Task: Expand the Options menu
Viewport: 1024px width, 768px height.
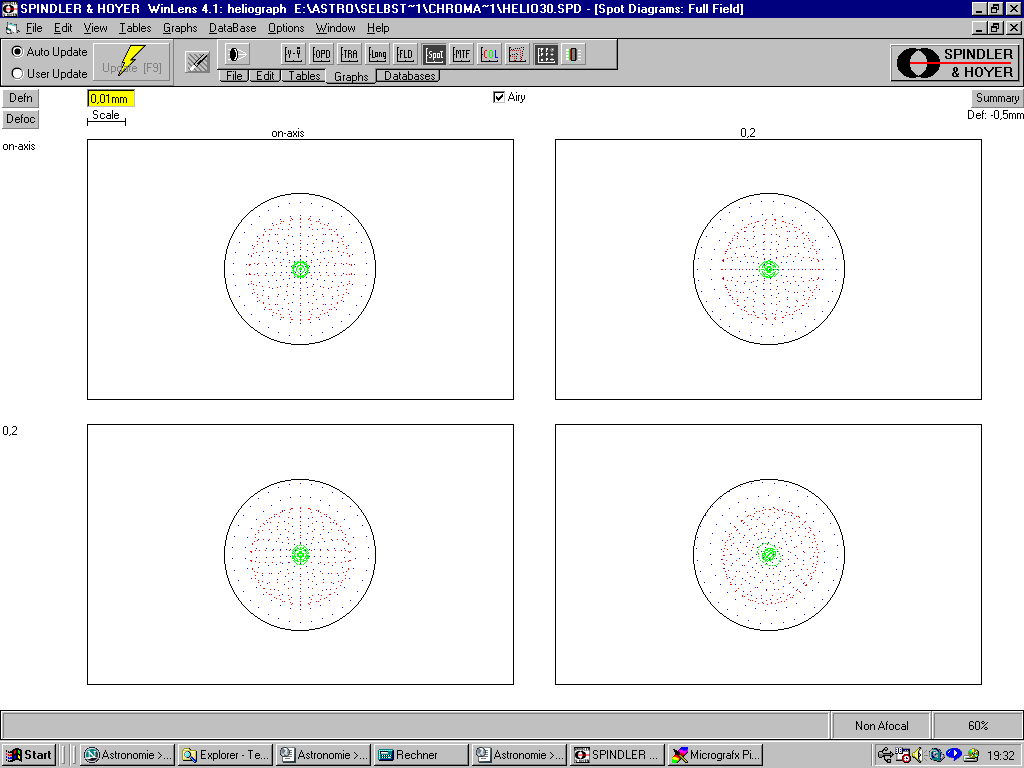Action: coord(286,28)
